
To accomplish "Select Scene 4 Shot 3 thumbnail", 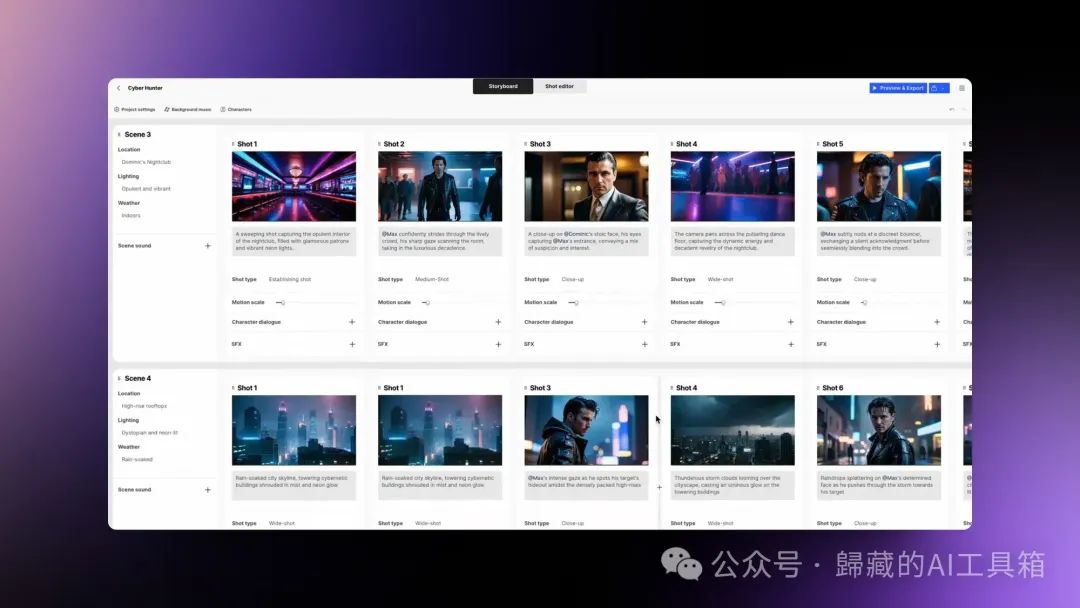I will point(586,430).
